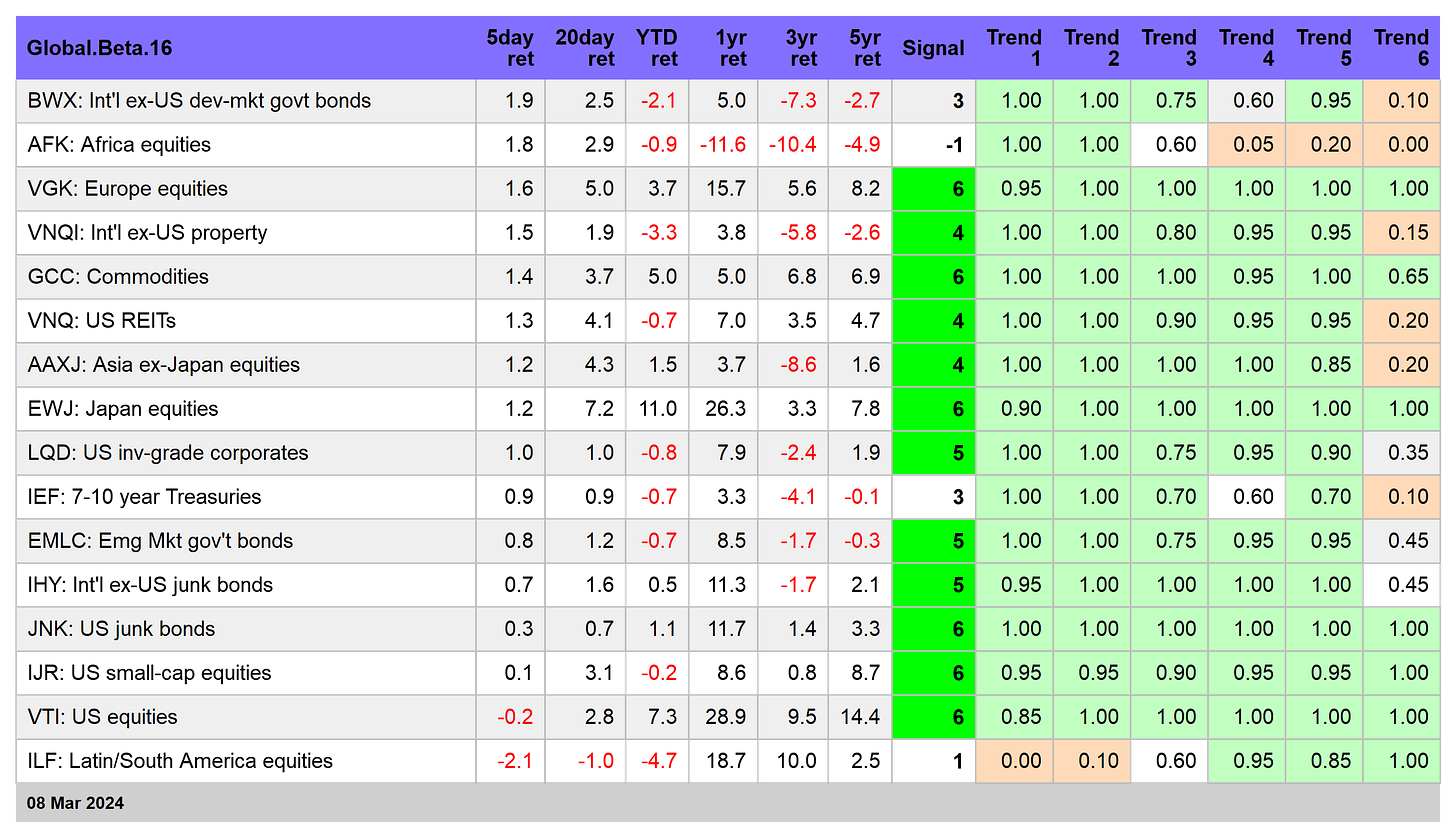This screenshot has height=838, width=1456.
Task: Click the Trend 3 column header
Action: click(1169, 48)
